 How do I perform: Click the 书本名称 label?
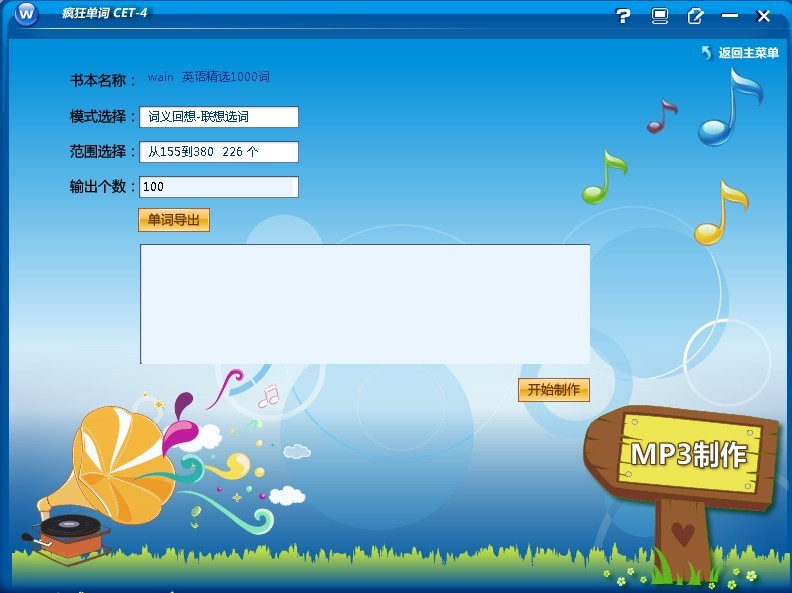pos(103,80)
